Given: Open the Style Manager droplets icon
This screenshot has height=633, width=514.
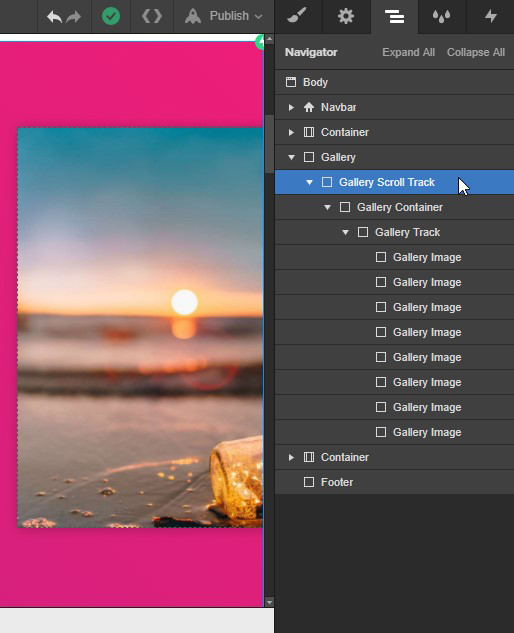Looking at the screenshot, I should 441,16.
